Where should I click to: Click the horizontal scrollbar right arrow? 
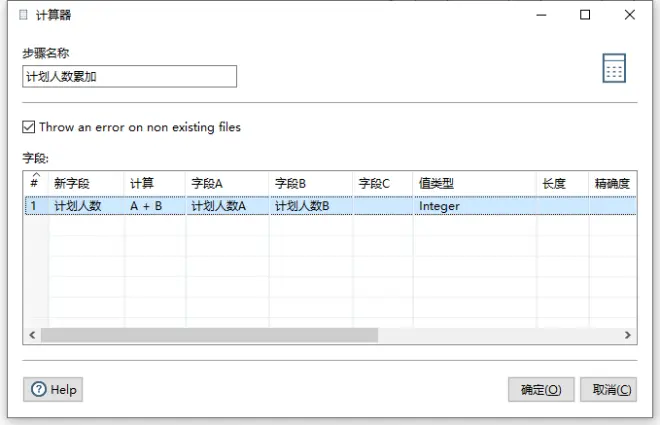coord(628,335)
